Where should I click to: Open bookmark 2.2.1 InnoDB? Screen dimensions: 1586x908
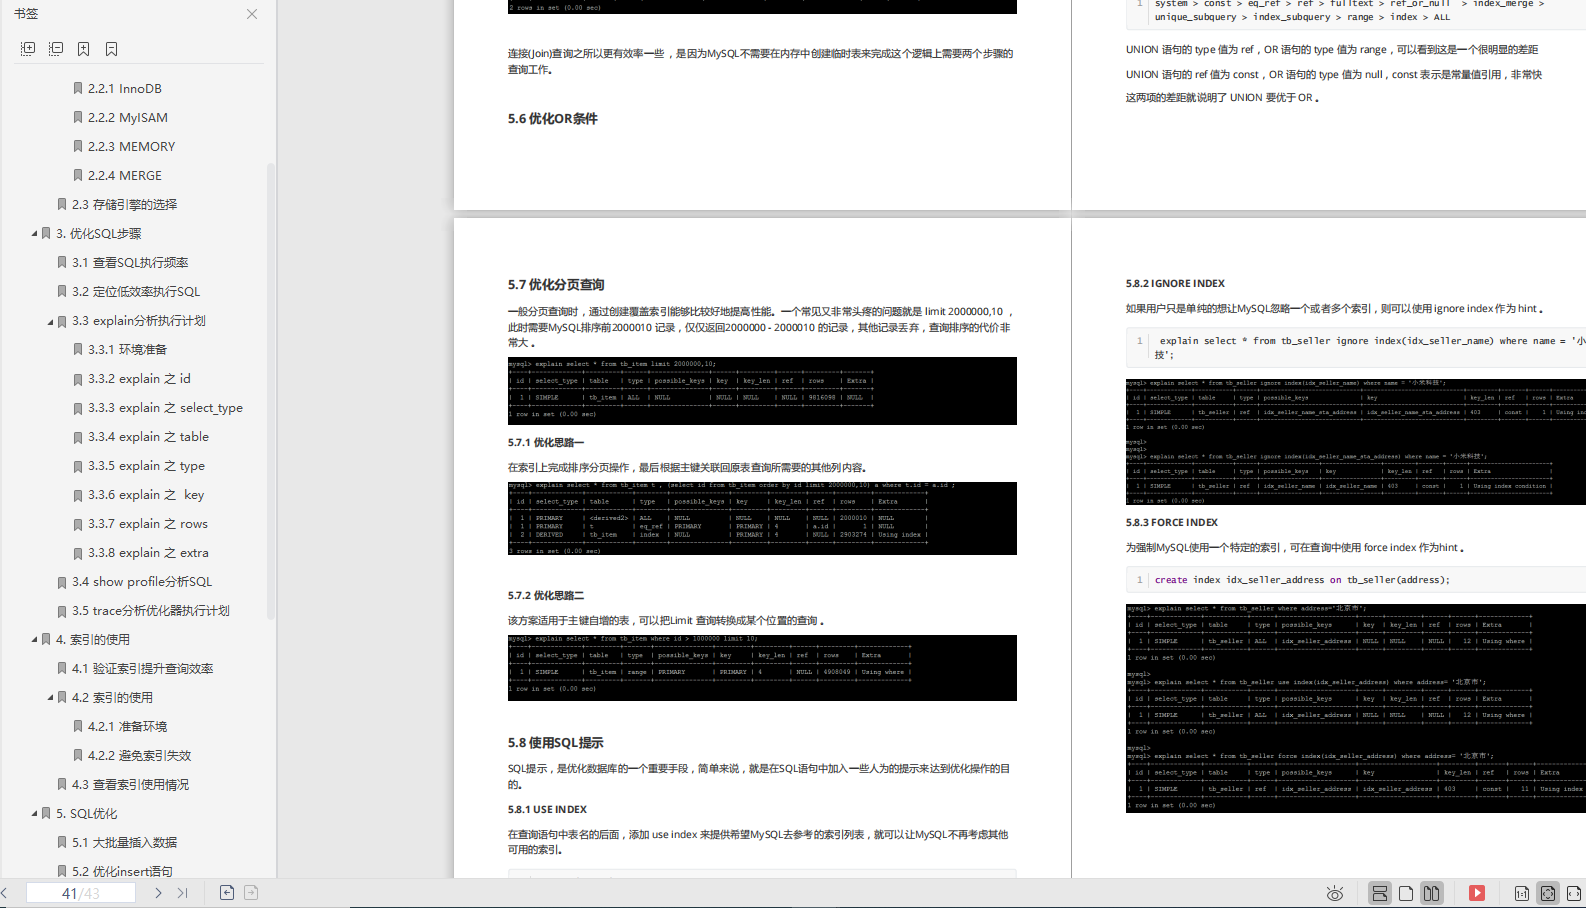point(124,89)
